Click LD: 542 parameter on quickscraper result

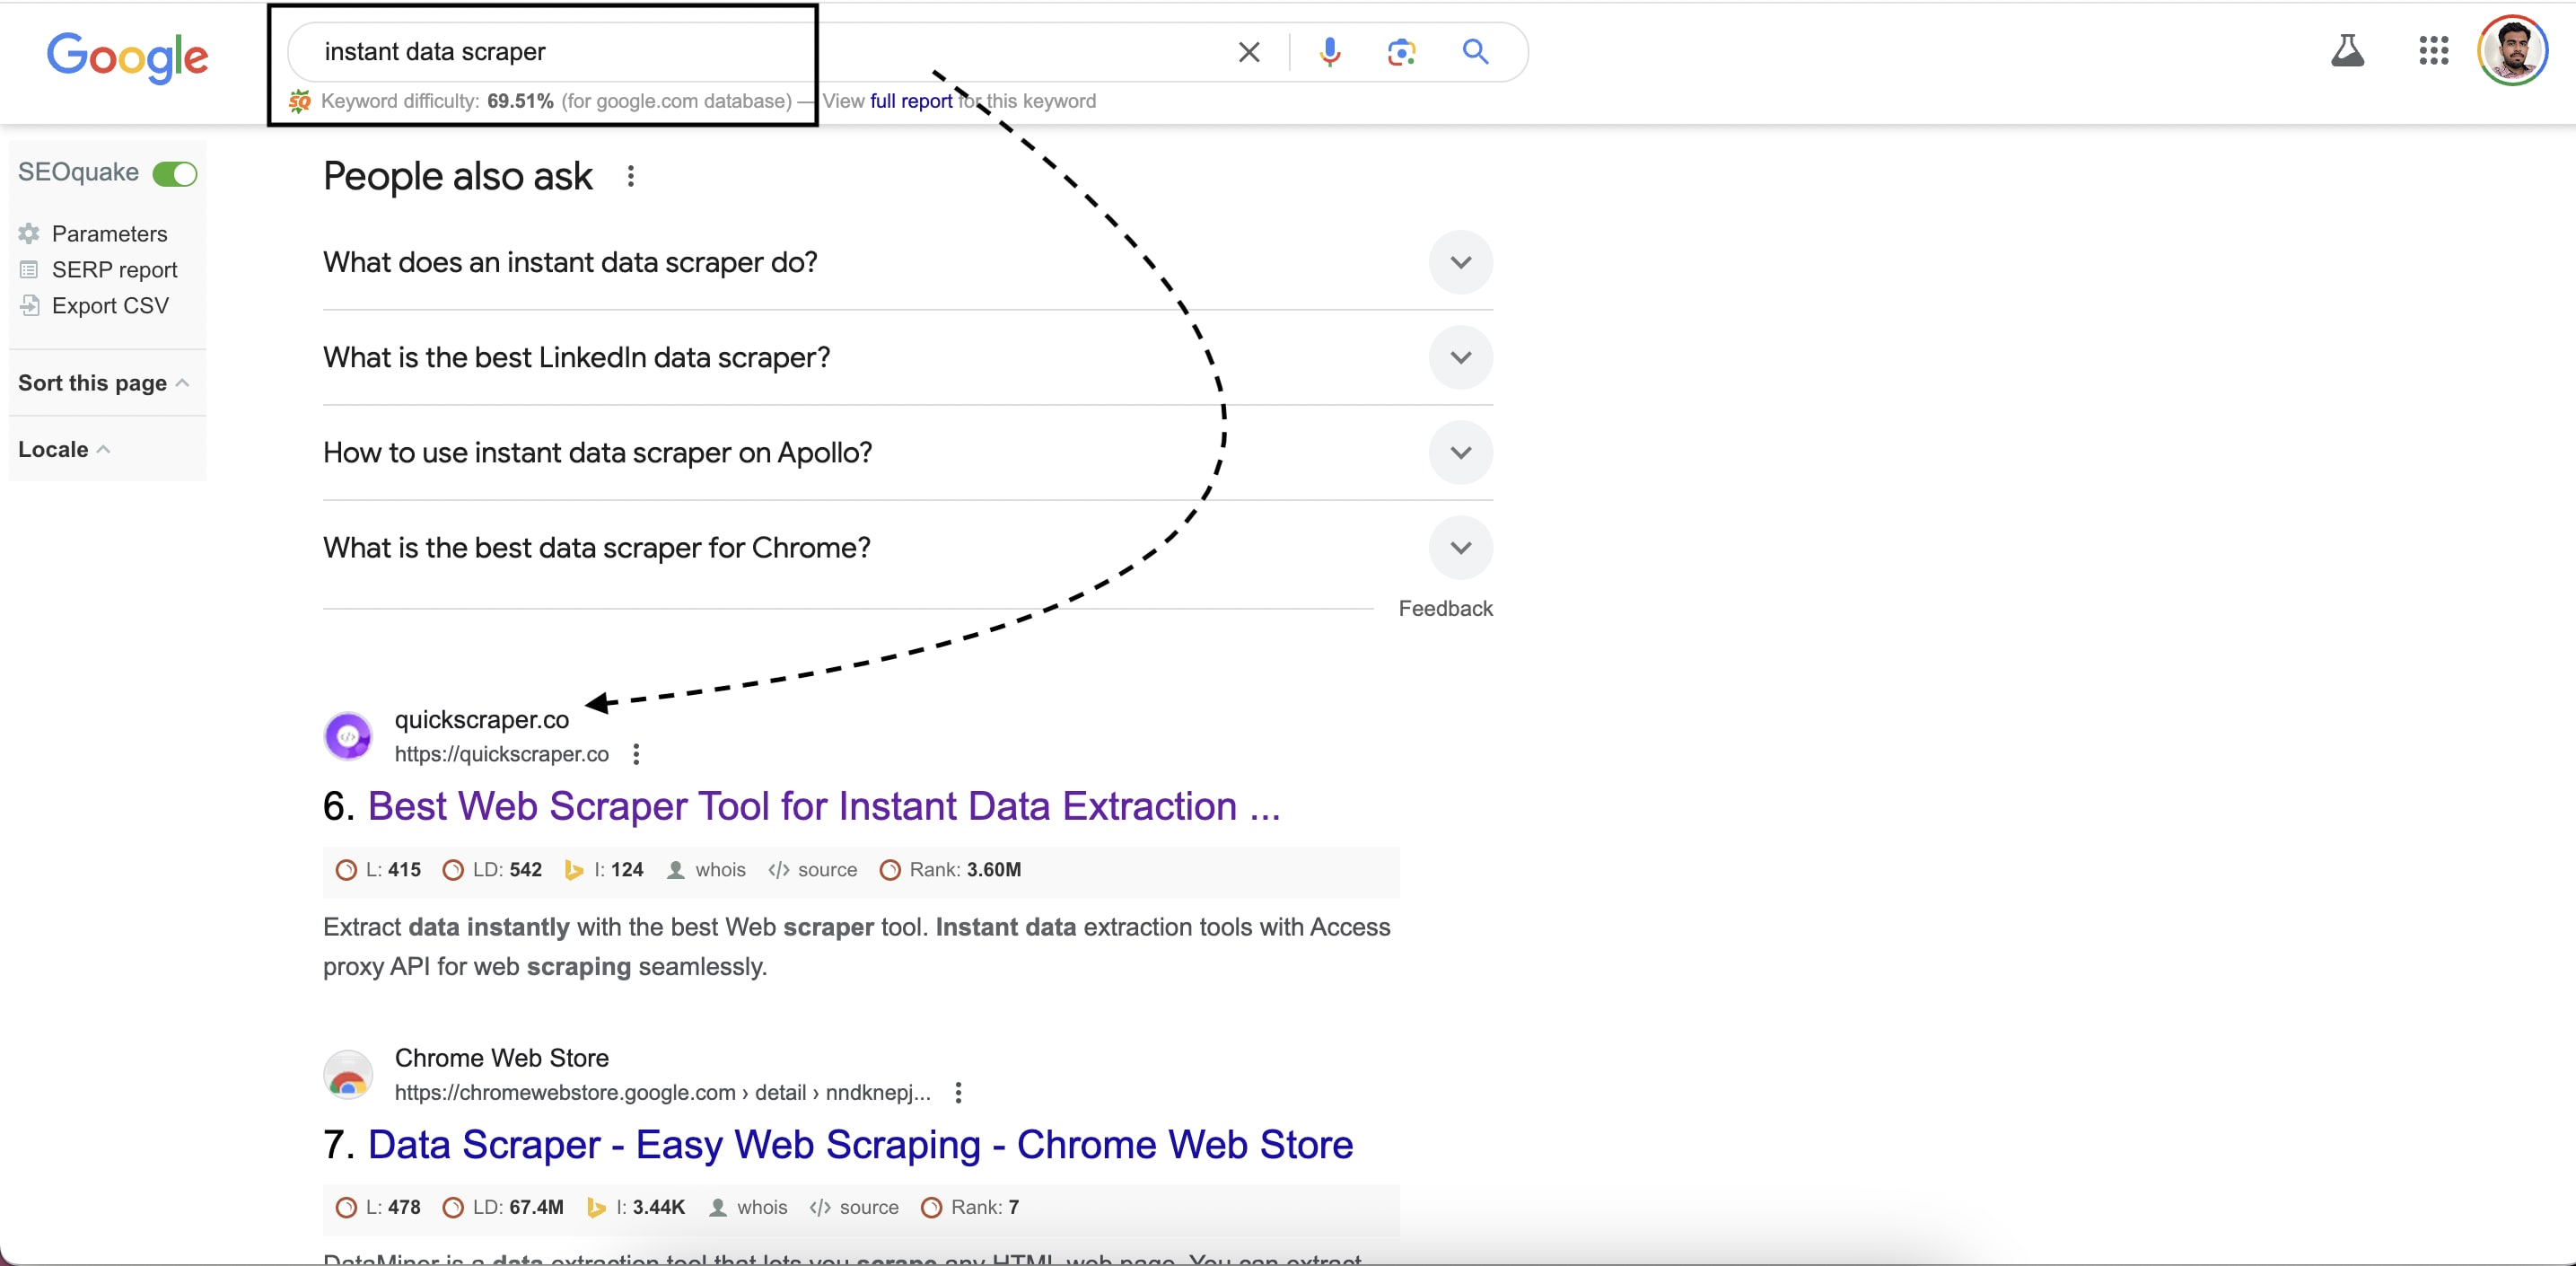click(x=492, y=870)
